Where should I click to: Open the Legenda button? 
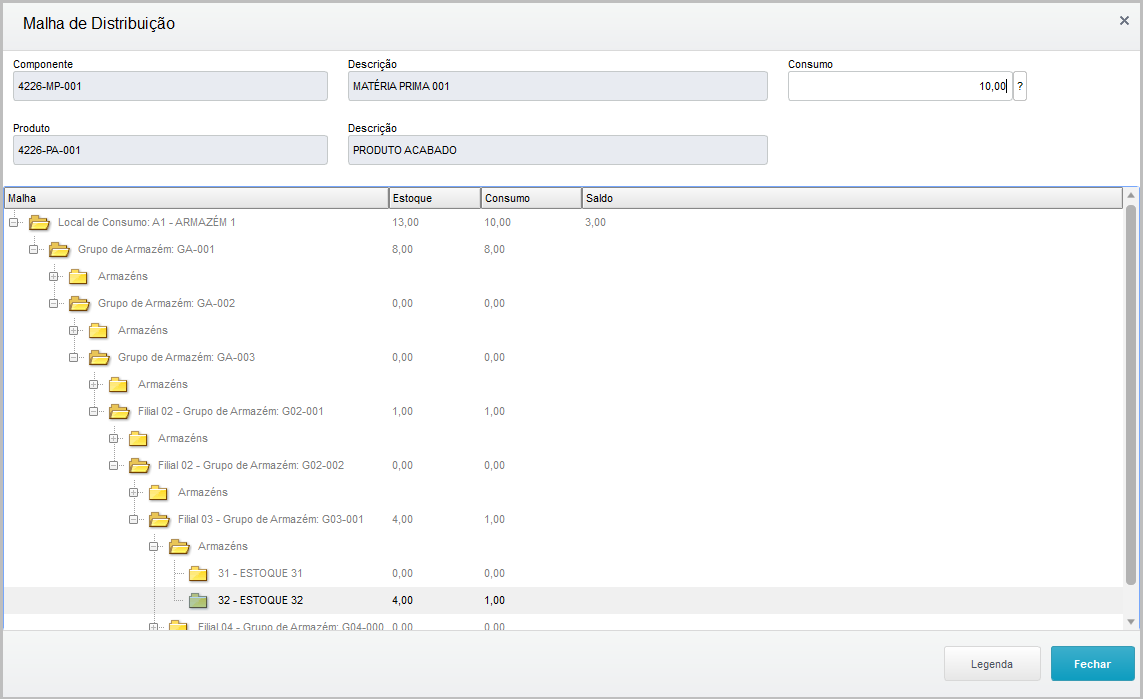click(x=991, y=664)
